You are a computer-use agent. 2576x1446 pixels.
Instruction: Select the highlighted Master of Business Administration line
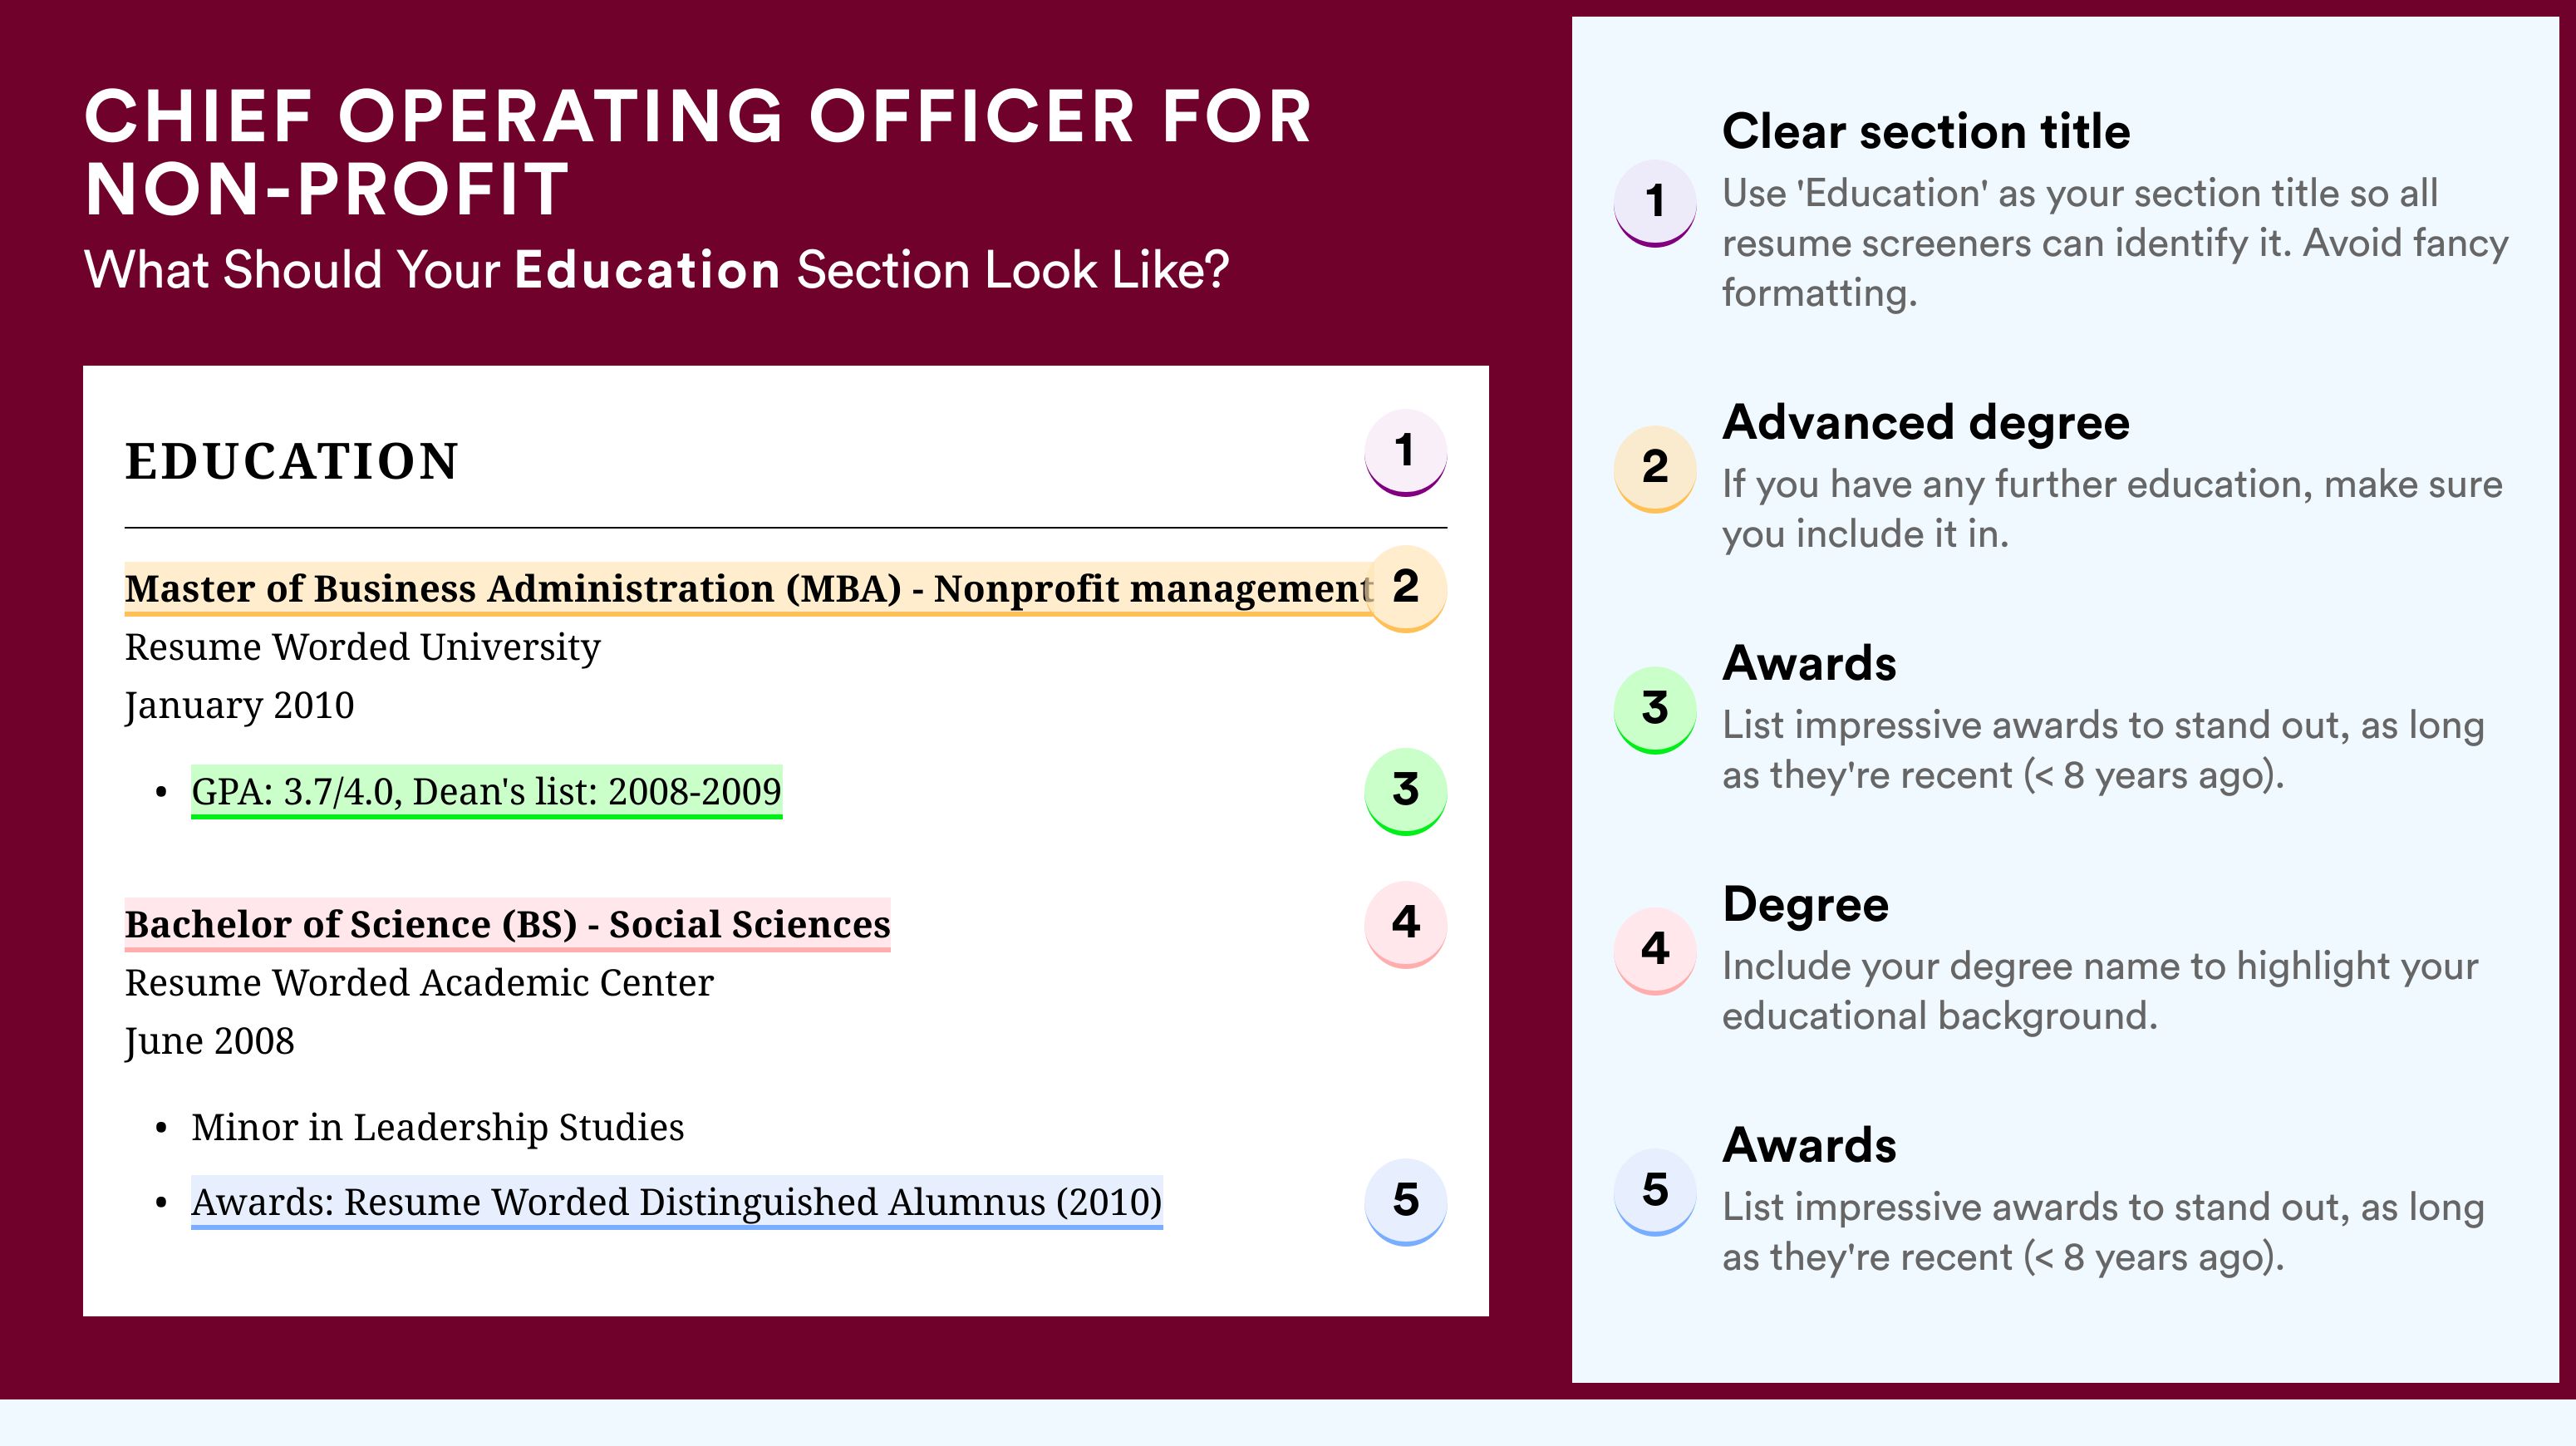pos(747,589)
